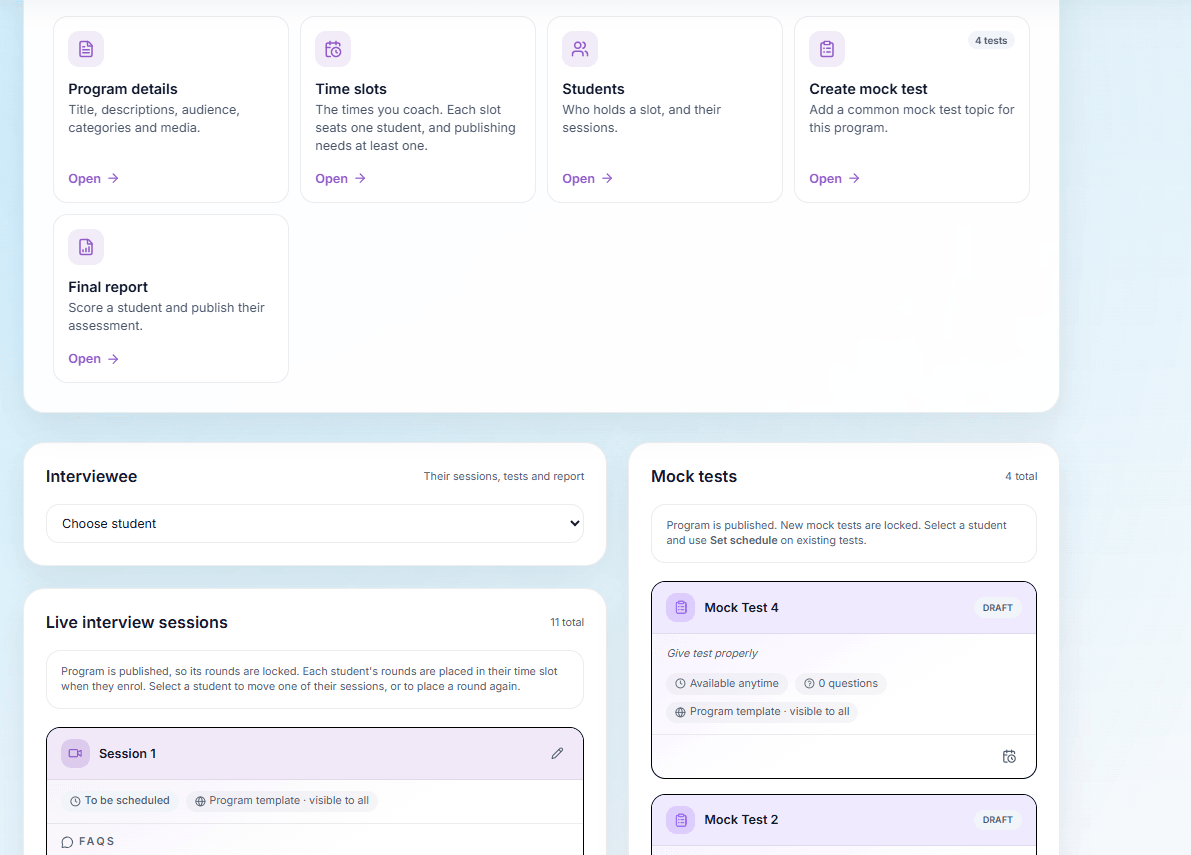Click Session 1 Program template visible to all tag
This screenshot has width=1191, height=855.
(282, 800)
